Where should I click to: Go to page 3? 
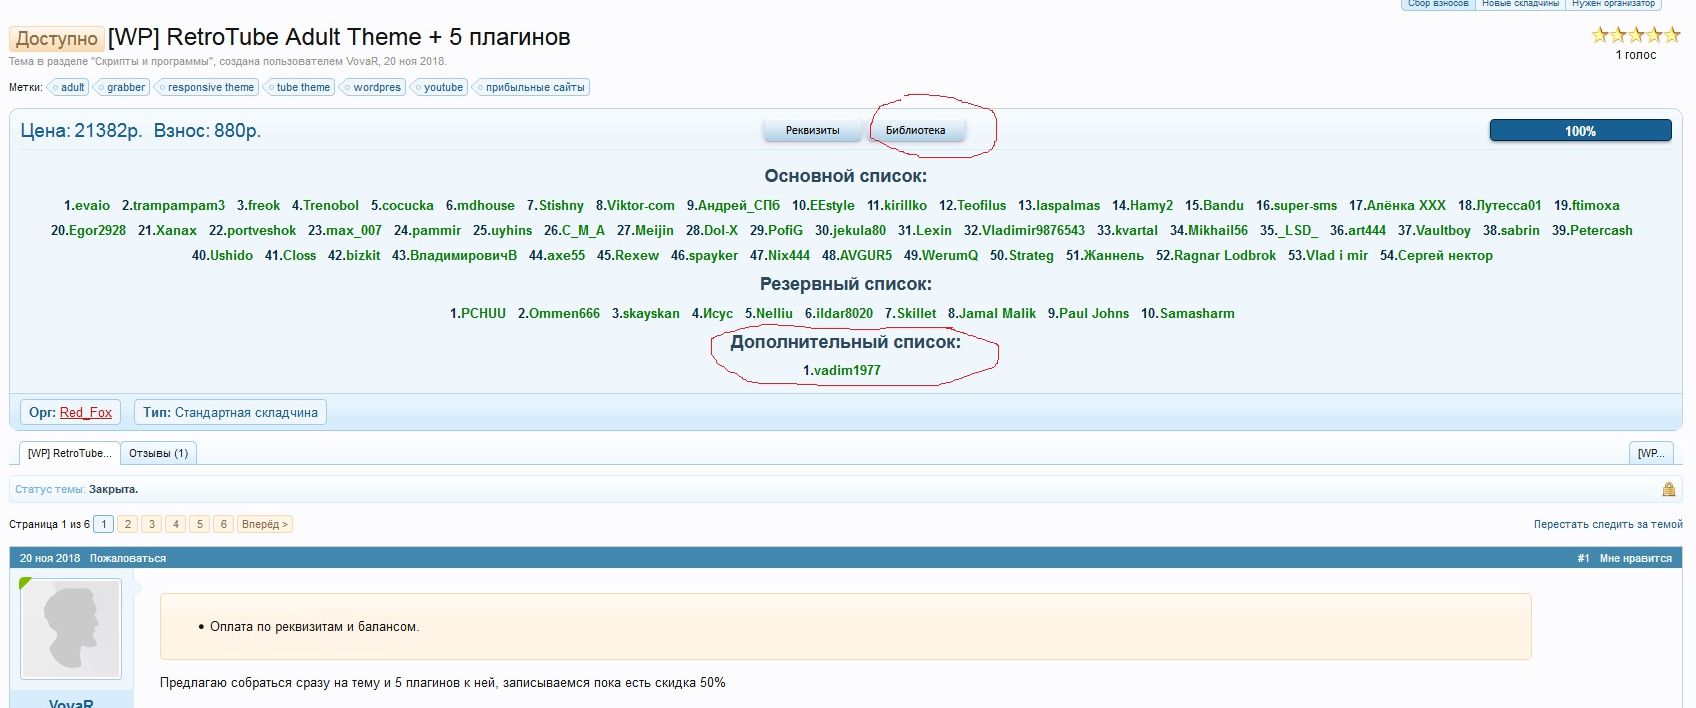(x=151, y=524)
